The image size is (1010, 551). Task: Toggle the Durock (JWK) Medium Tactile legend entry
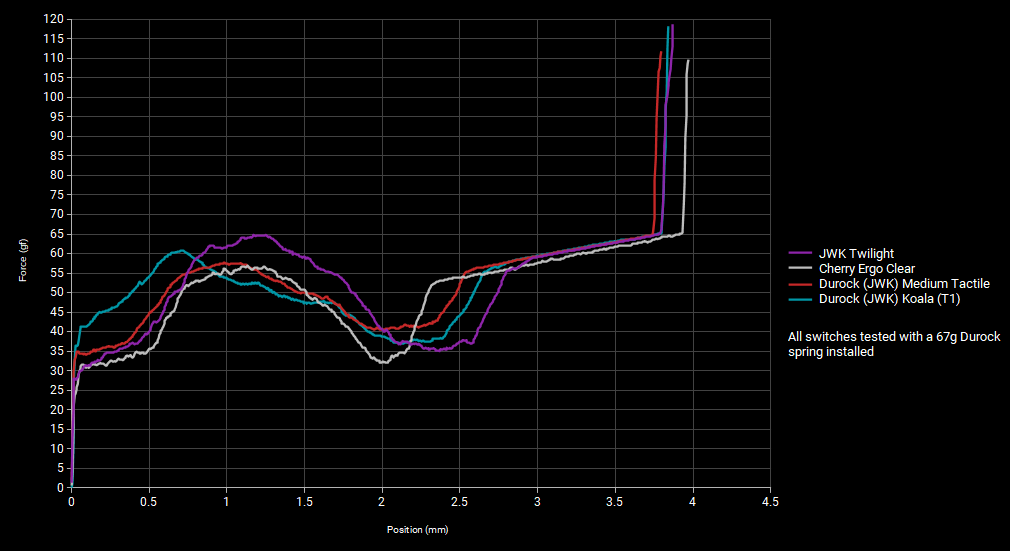coord(904,284)
